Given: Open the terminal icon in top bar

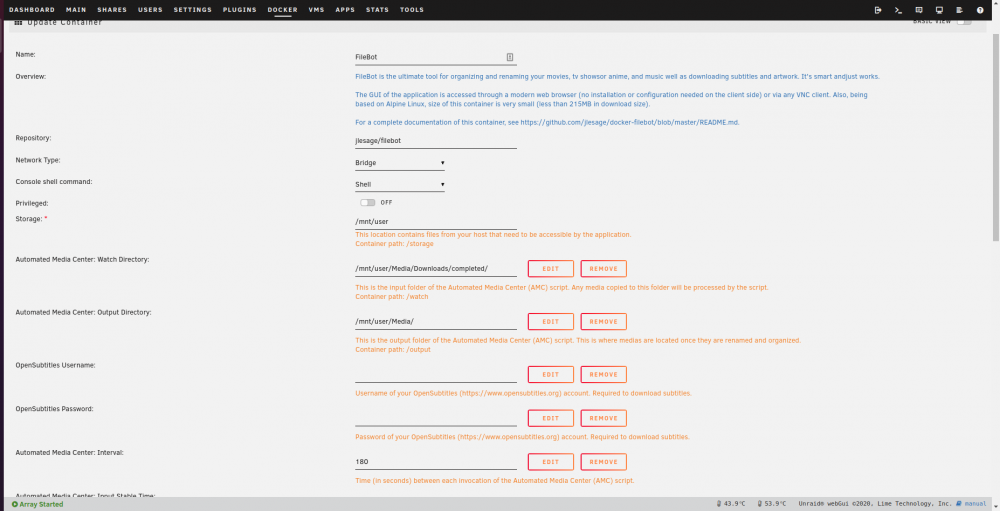Looking at the screenshot, I should point(899,10).
